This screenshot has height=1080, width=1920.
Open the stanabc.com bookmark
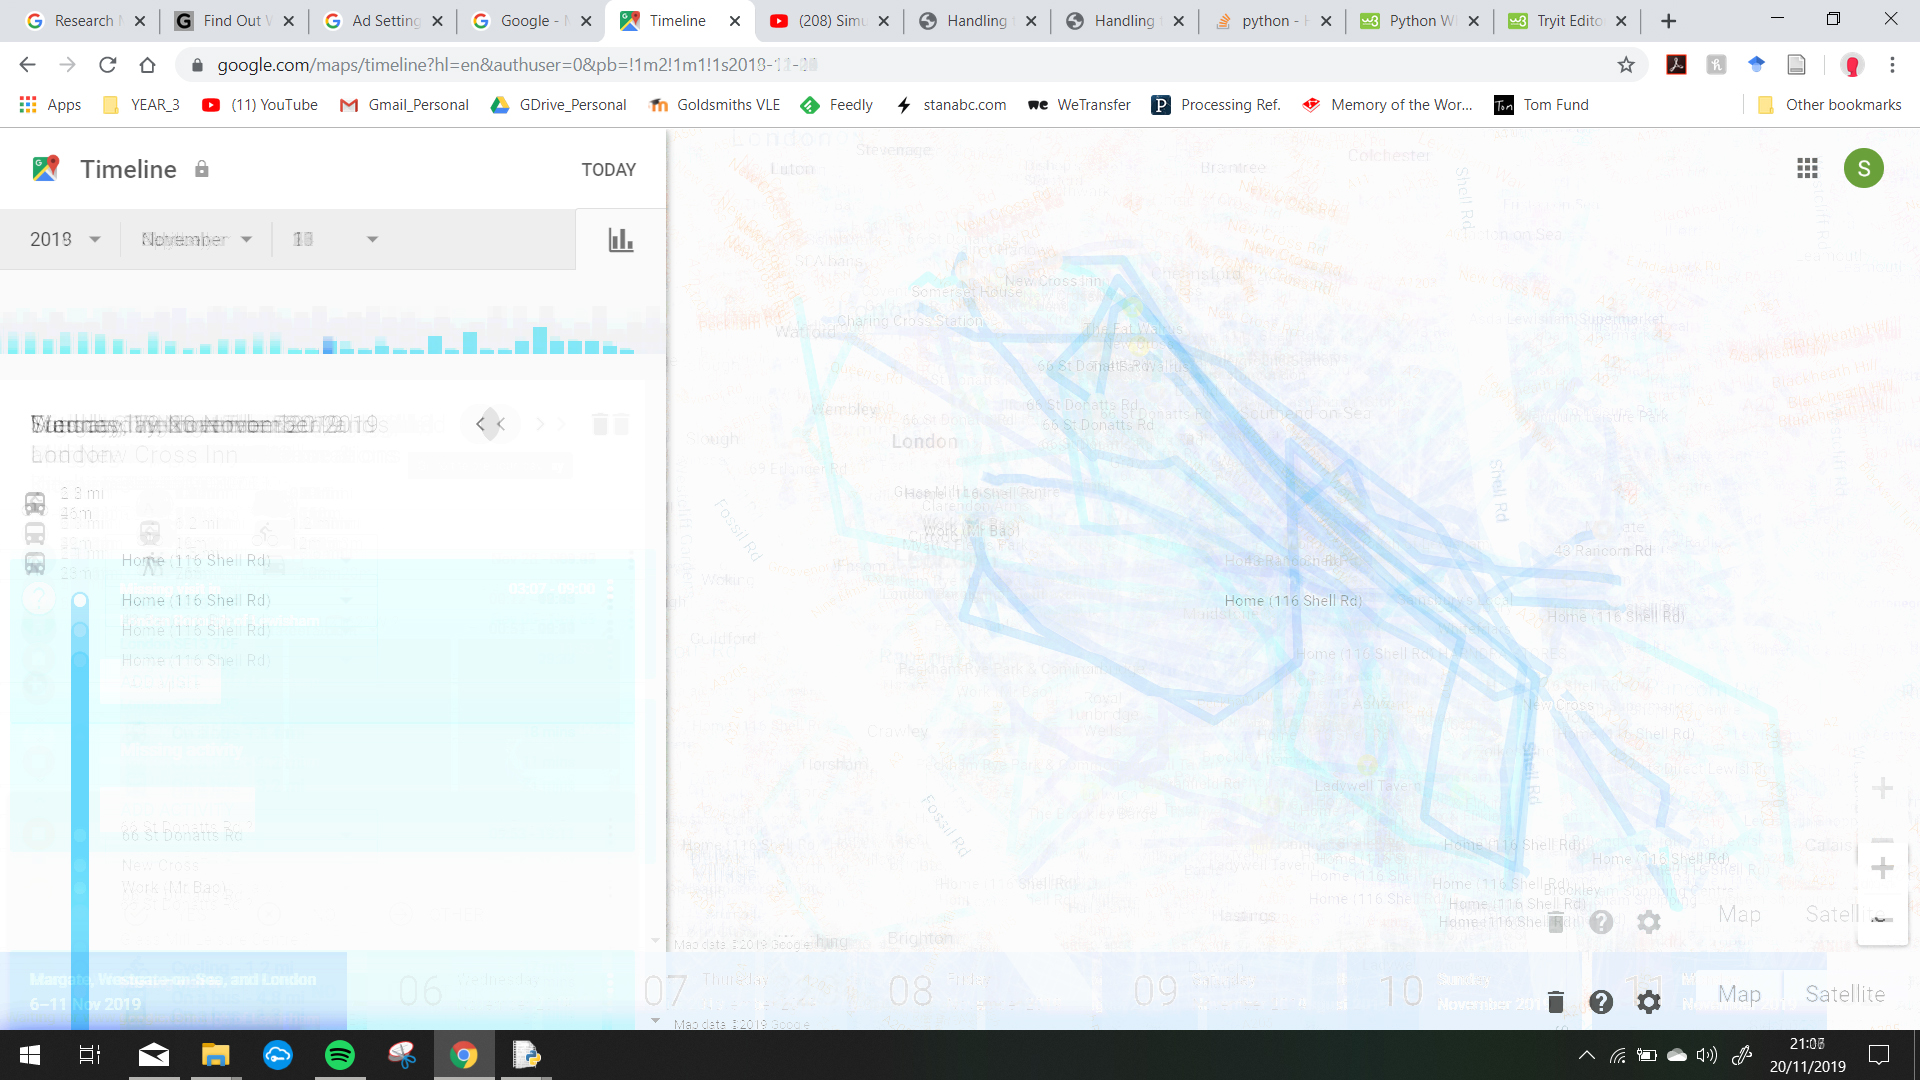click(x=951, y=105)
